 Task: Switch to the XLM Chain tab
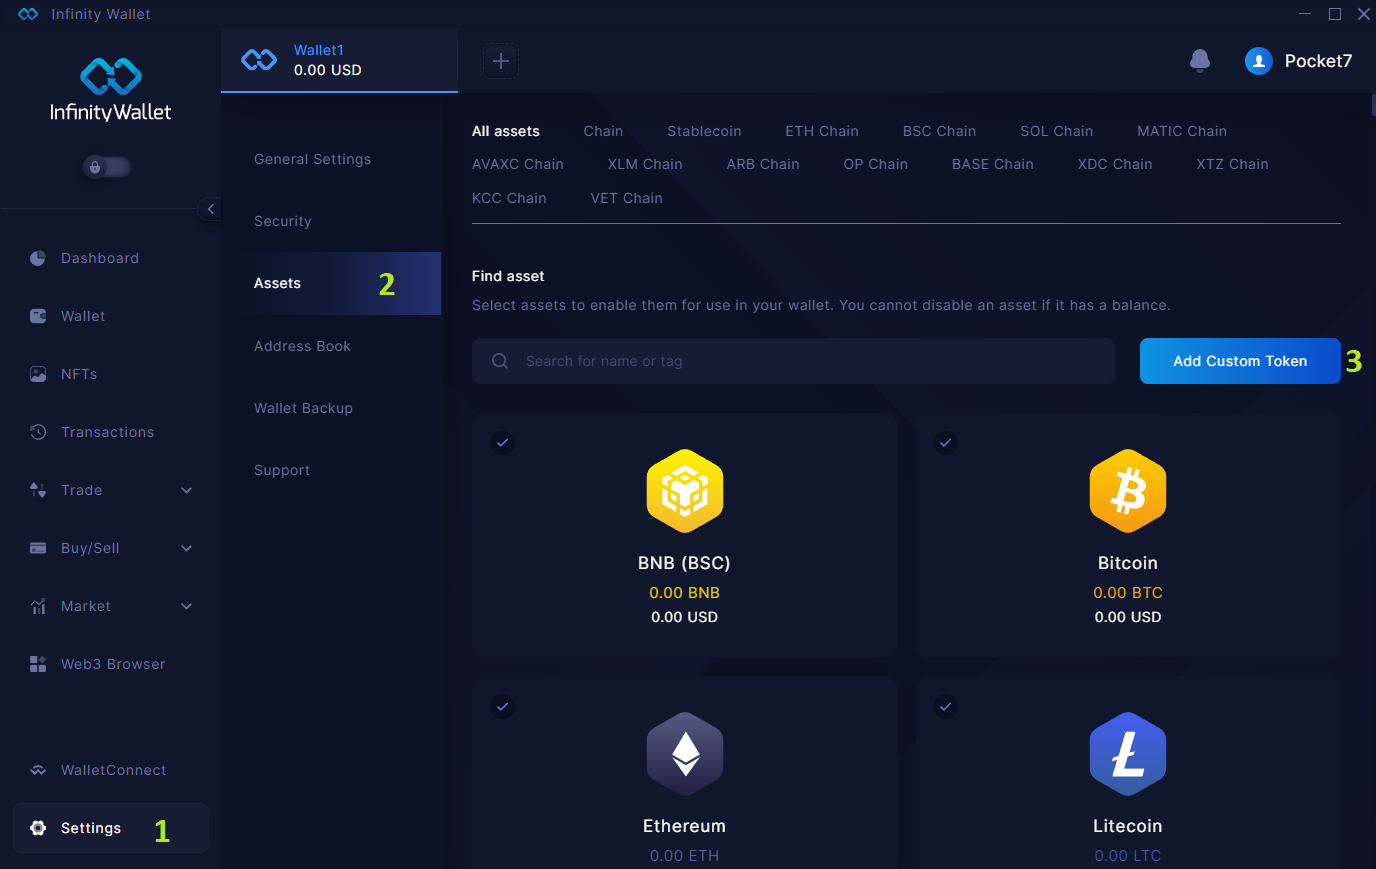(645, 164)
